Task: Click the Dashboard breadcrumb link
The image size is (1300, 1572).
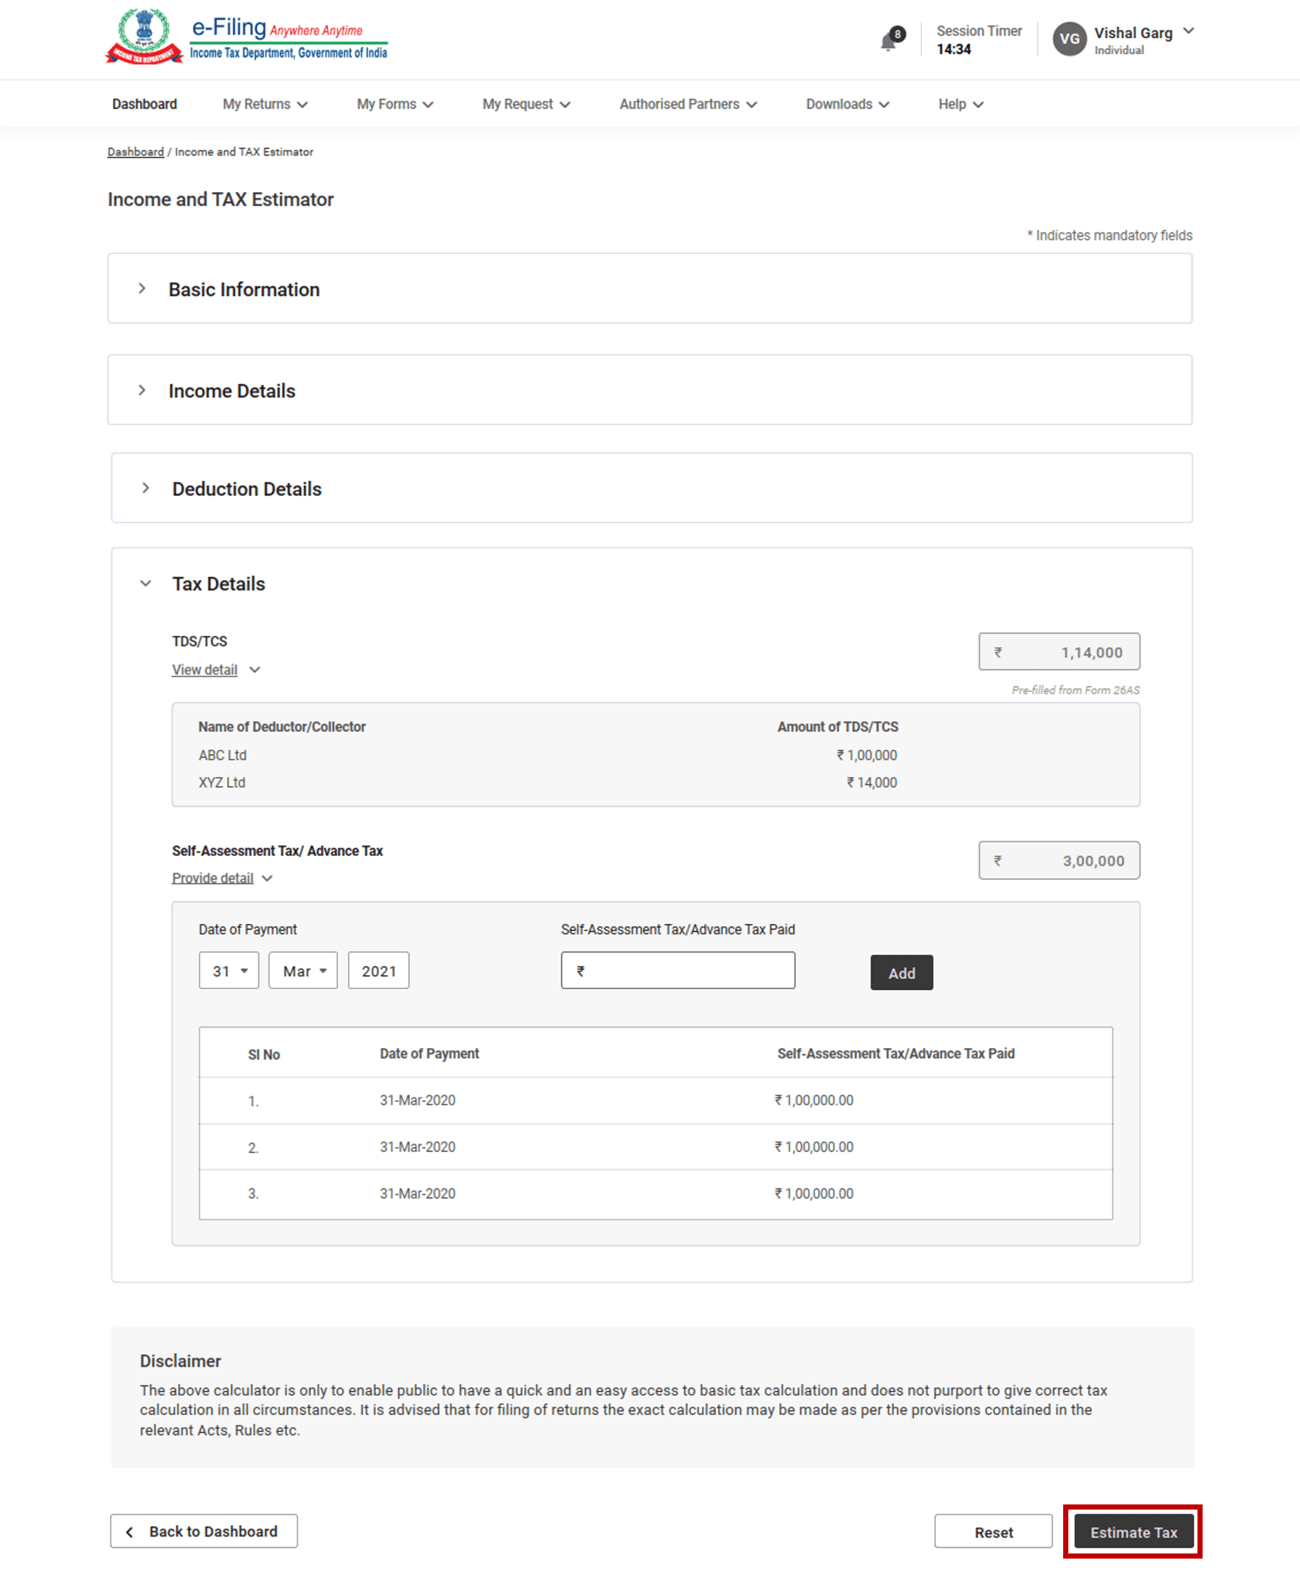Action: (x=135, y=152)
